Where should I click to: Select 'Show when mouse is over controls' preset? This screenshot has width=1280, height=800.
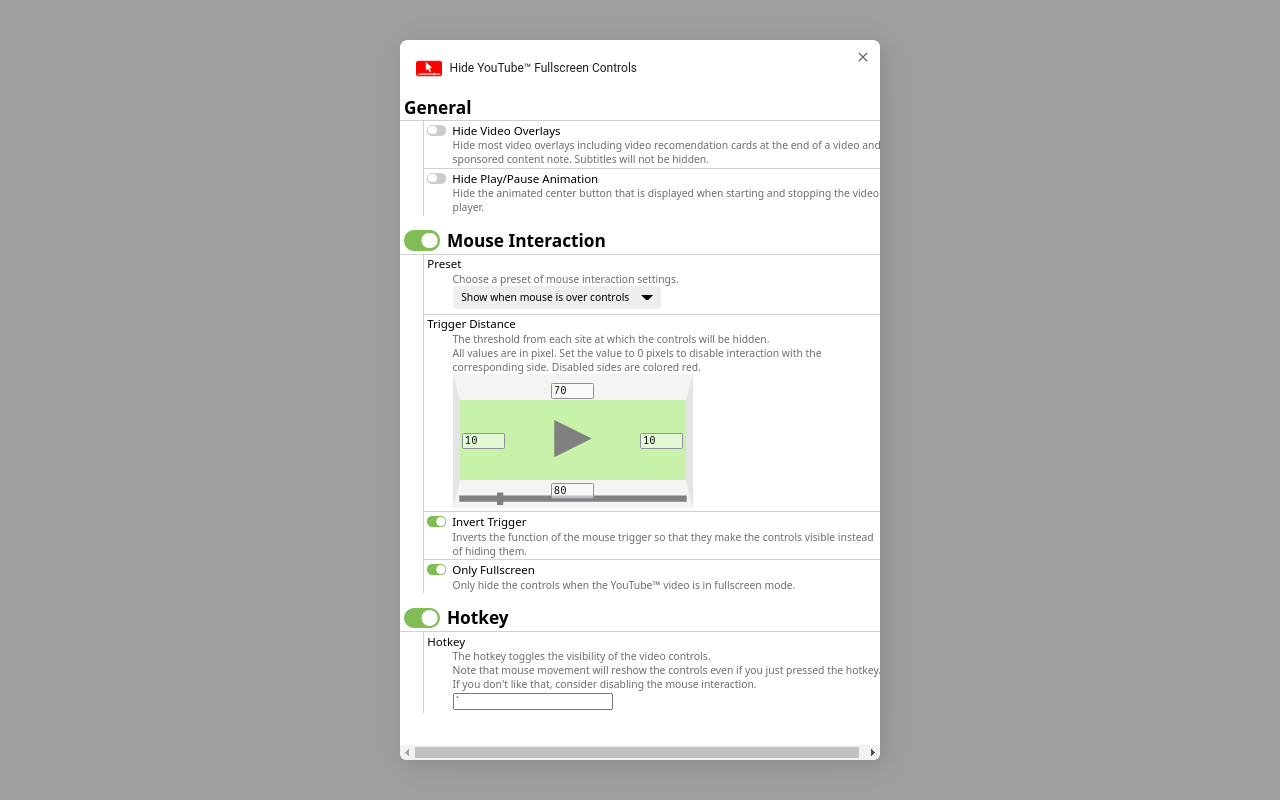click(545, 297)
